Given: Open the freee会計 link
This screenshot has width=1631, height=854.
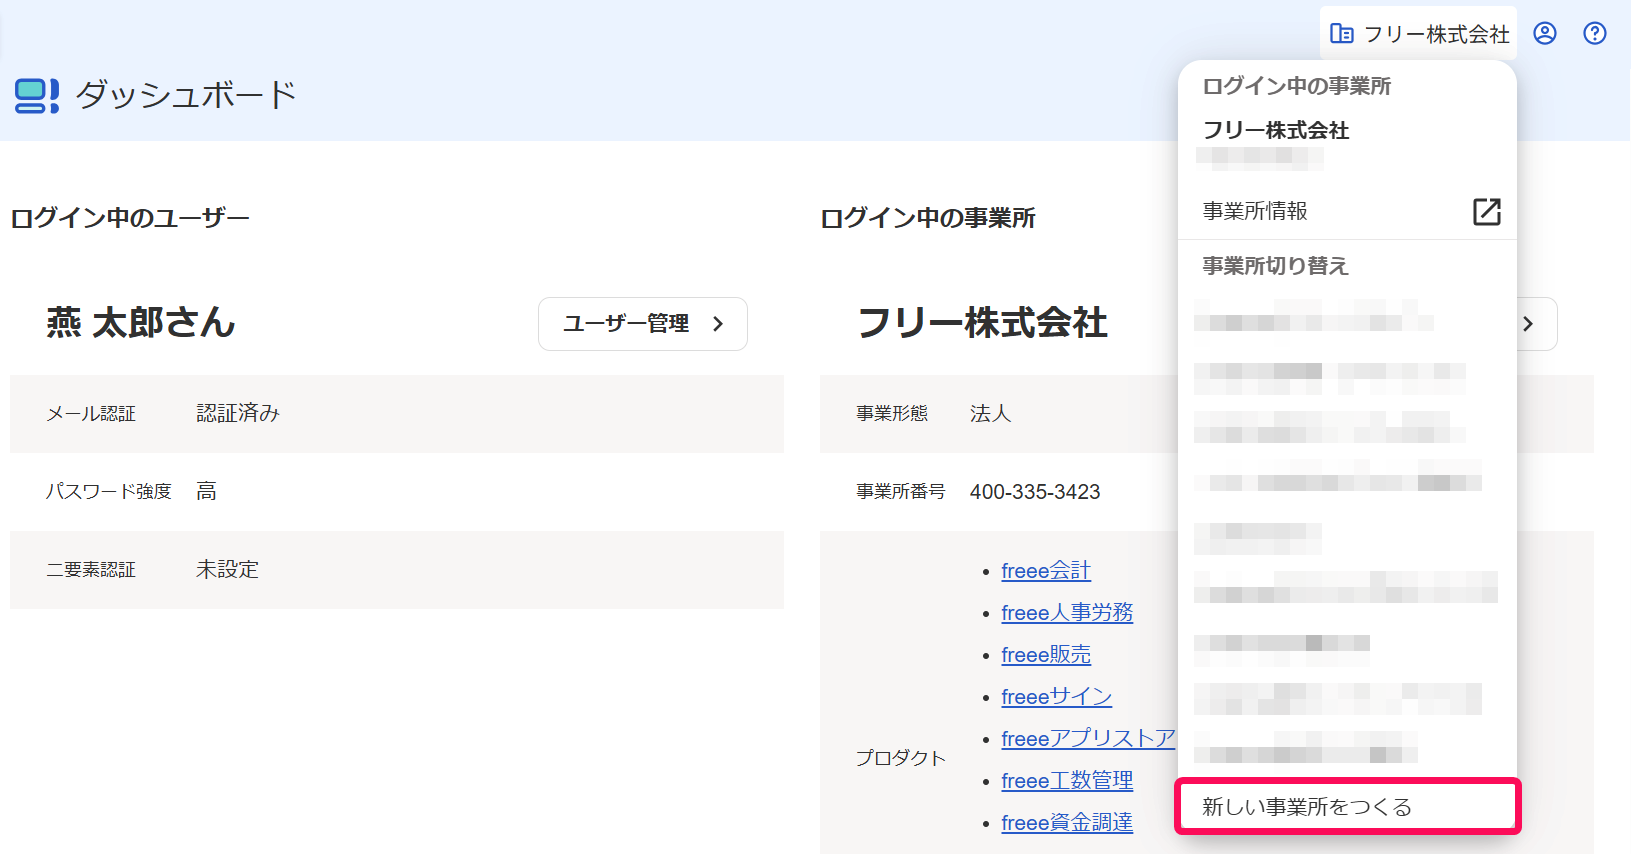Looking at the screenshot, I should [1046, 571].
